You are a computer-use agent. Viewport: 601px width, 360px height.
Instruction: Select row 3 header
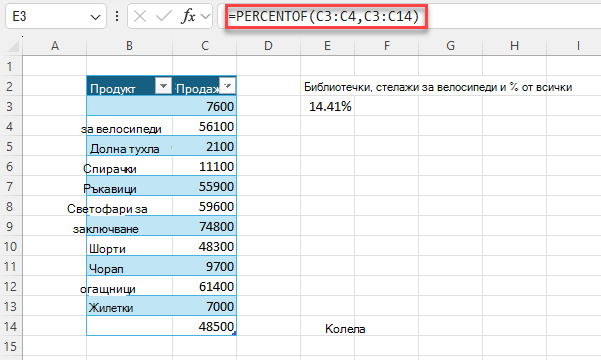pos(10,106)
